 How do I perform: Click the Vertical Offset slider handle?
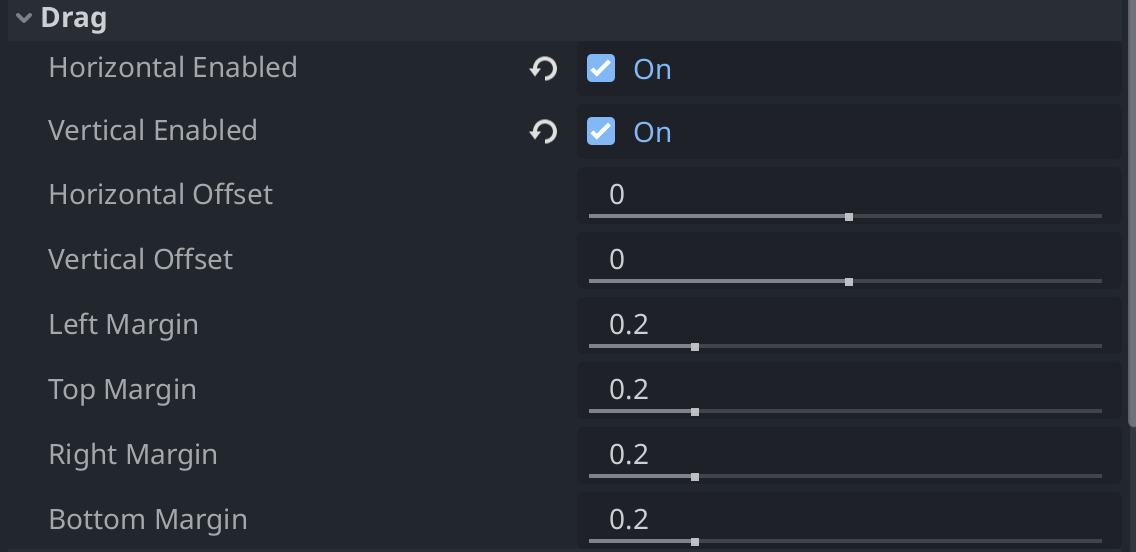tap(848, 282)
